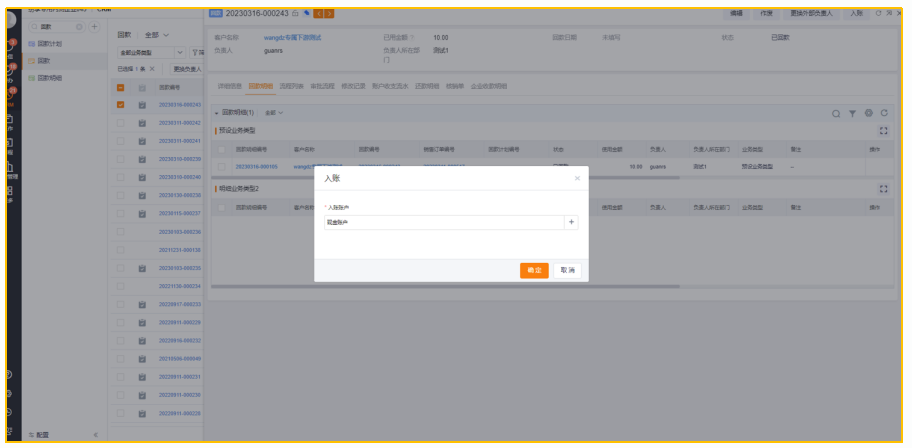Screen dimensions: 912x448
Task: Expand the 预设业务类型 table to fullscreen
Action: pos(884,131)
